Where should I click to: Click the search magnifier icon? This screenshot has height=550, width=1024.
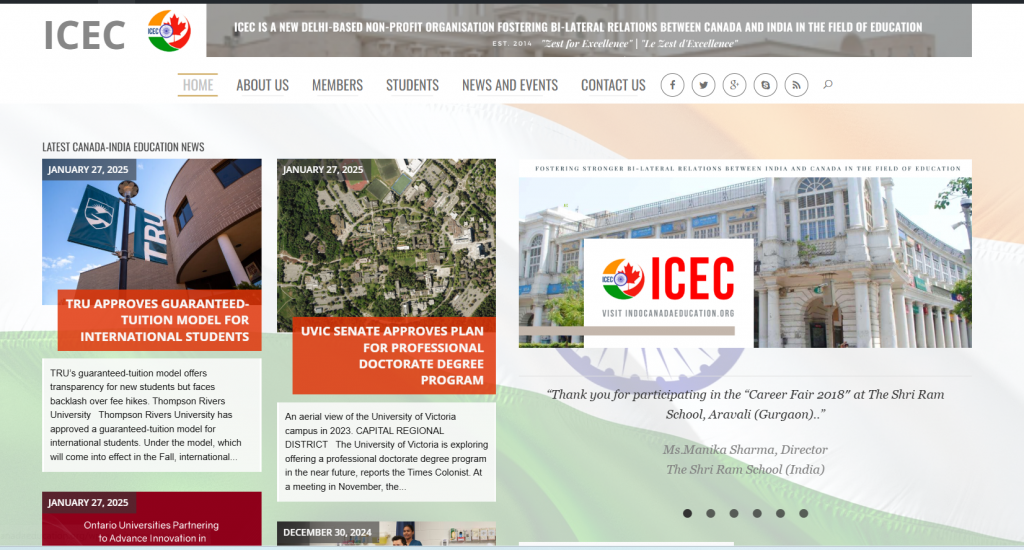828,85
